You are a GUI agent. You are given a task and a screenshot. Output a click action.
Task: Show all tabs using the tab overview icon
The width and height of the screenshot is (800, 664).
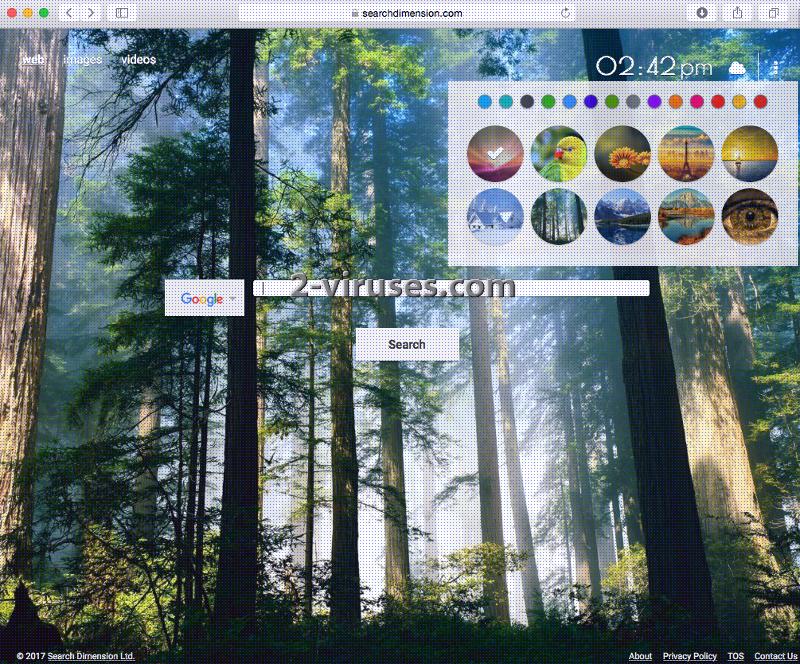(x=774, y=13)
